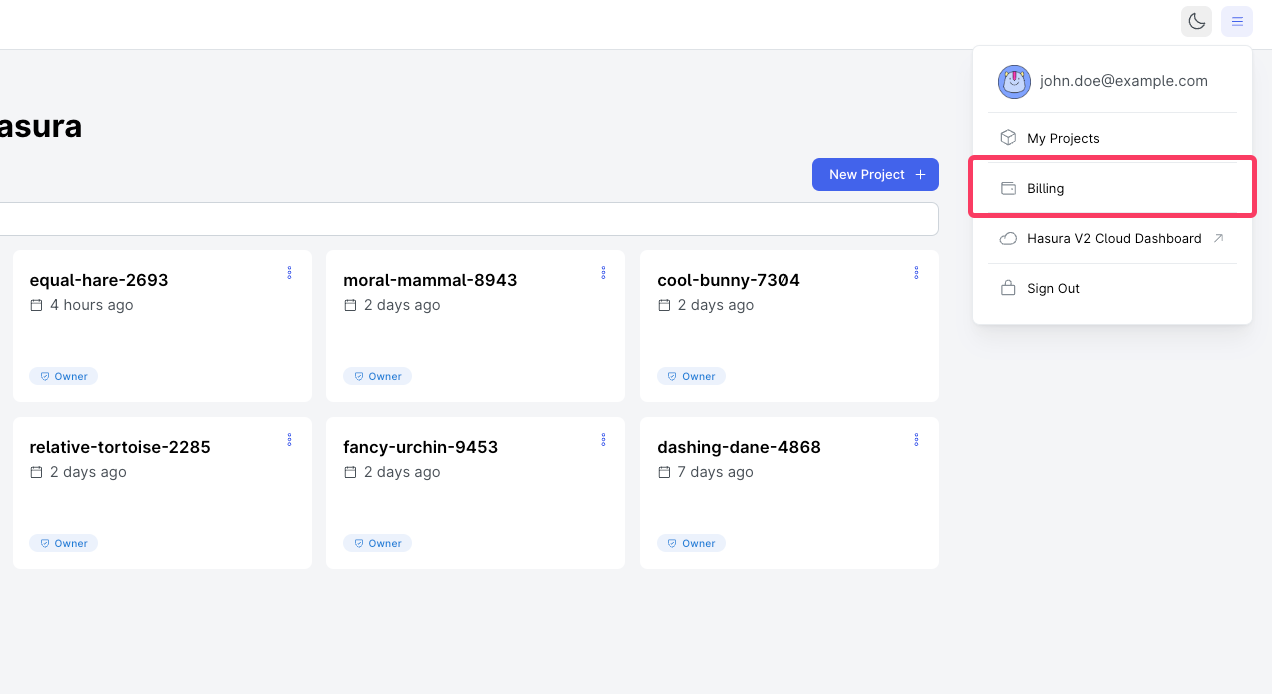Toggle dark mode with the moon icon
The height and width of the screenshot is (694, 1272).
pyautogui.click(x=1196, y=21)
